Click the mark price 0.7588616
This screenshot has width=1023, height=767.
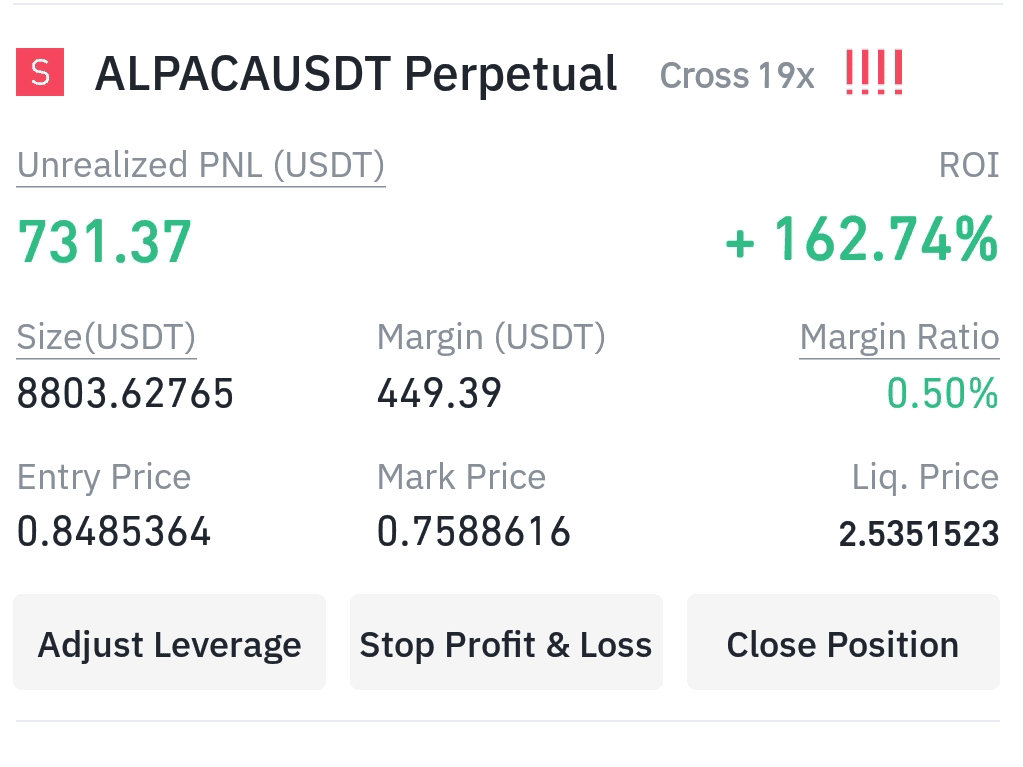474,532
